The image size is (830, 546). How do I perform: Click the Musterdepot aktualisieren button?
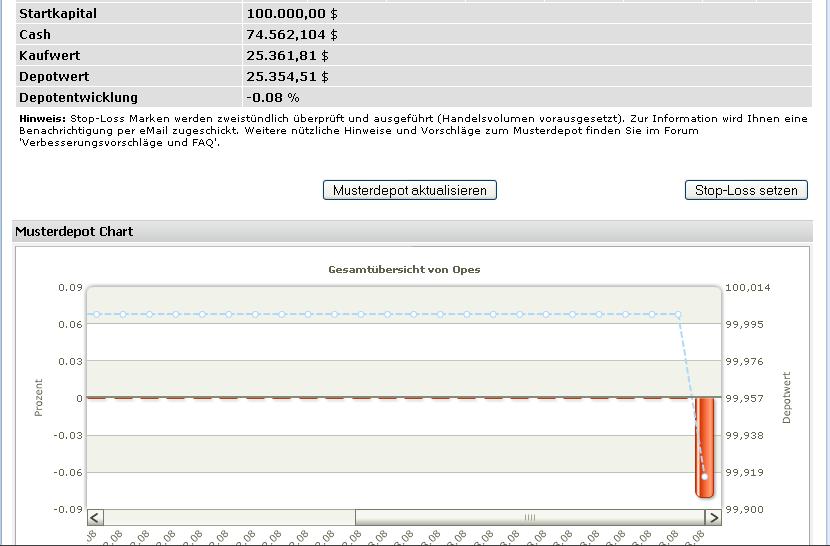(x=410, y=190)
